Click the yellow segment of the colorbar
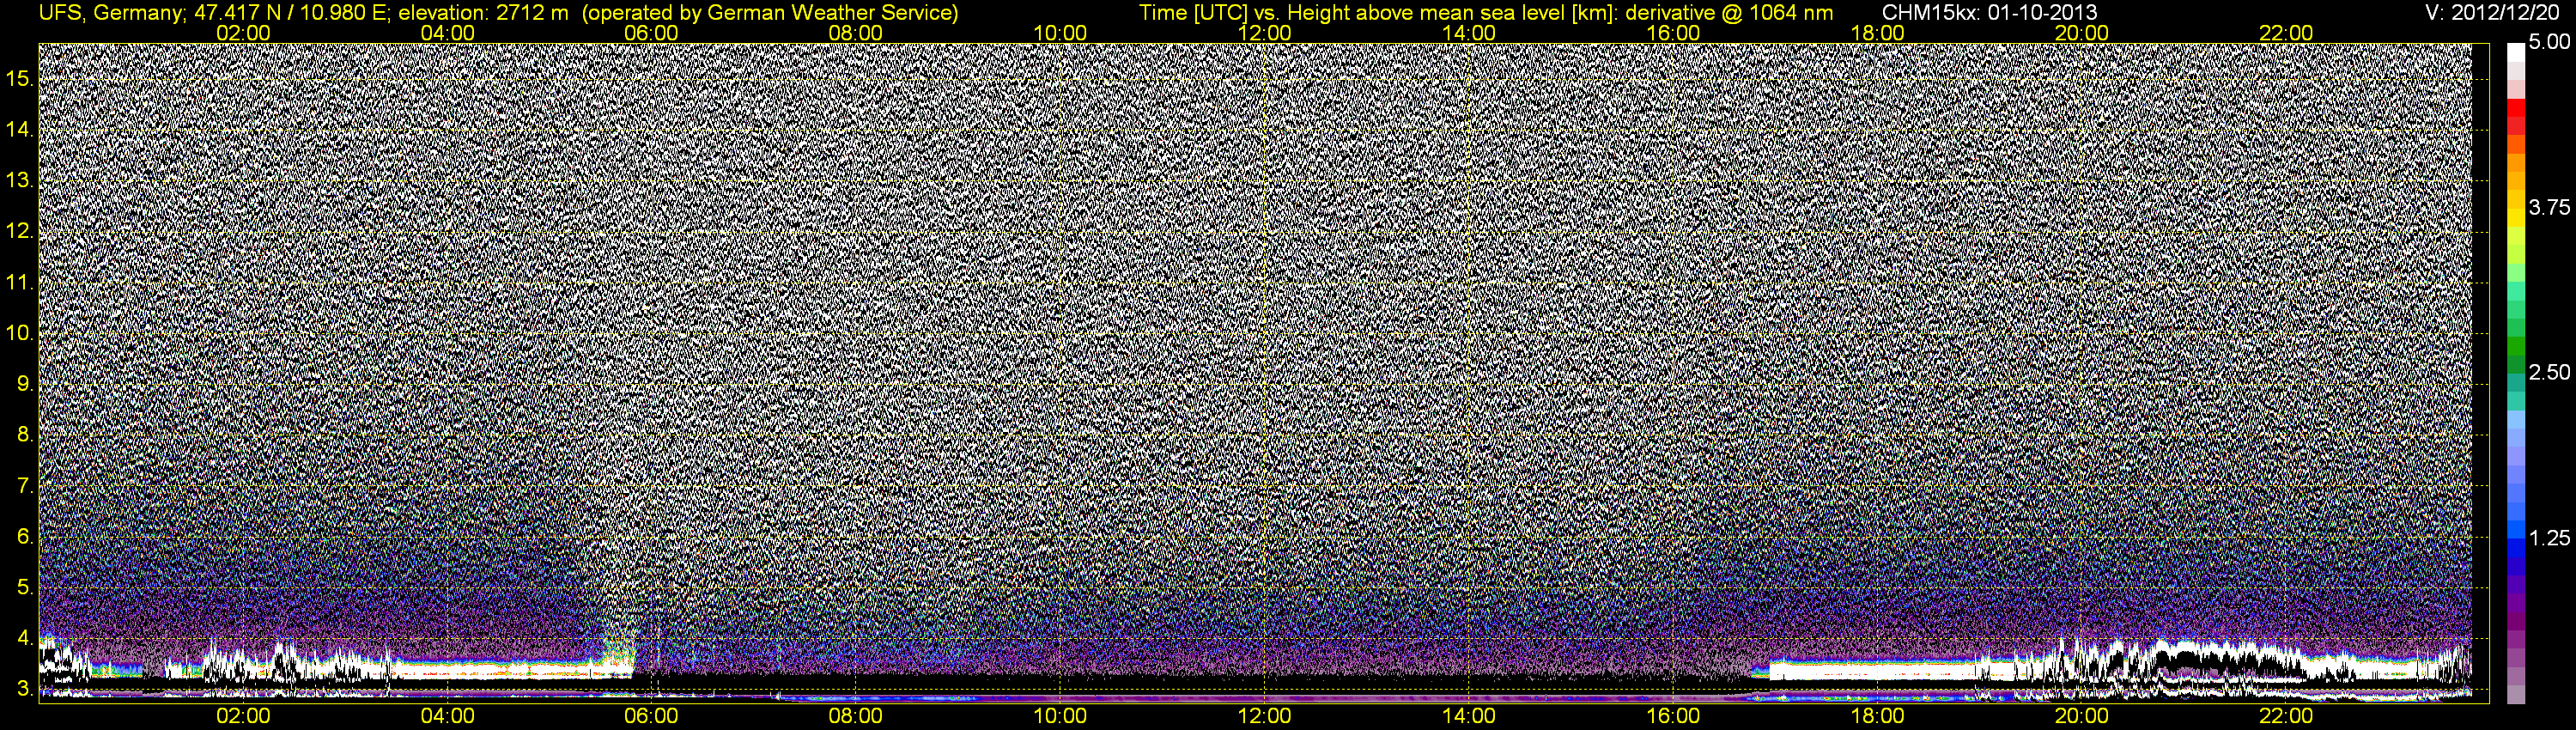The width and height of the screenshot is (2576, 730). (x=2516, y=220)
